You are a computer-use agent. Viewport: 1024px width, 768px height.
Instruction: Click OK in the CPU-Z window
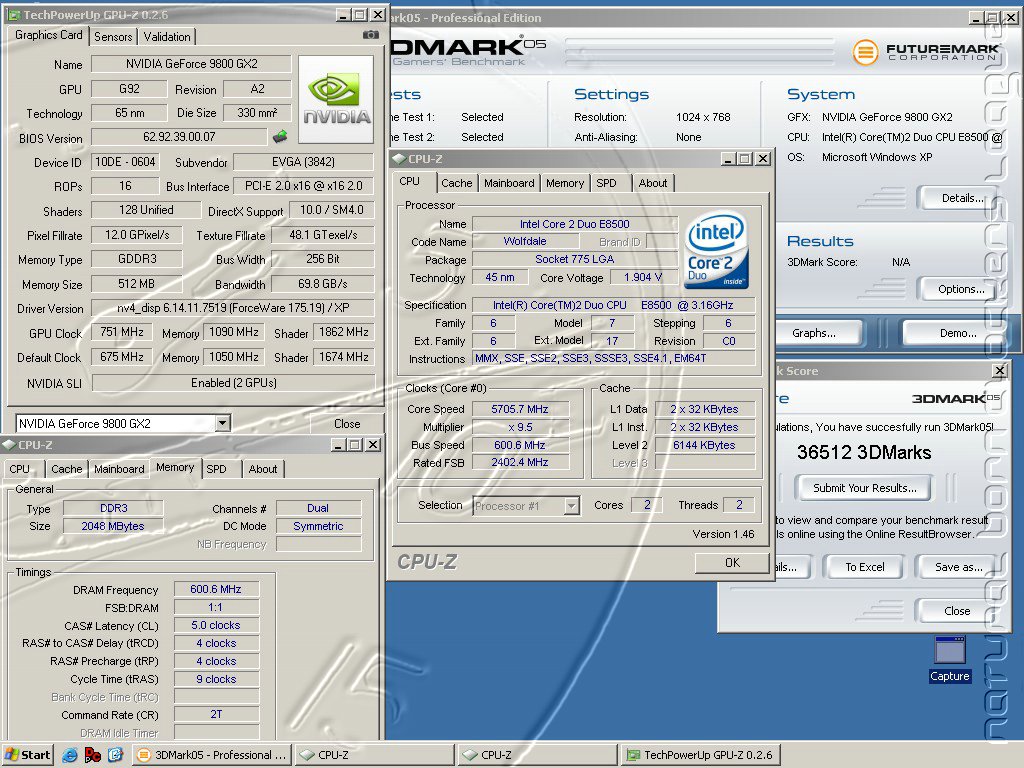(x=732, y=562)
